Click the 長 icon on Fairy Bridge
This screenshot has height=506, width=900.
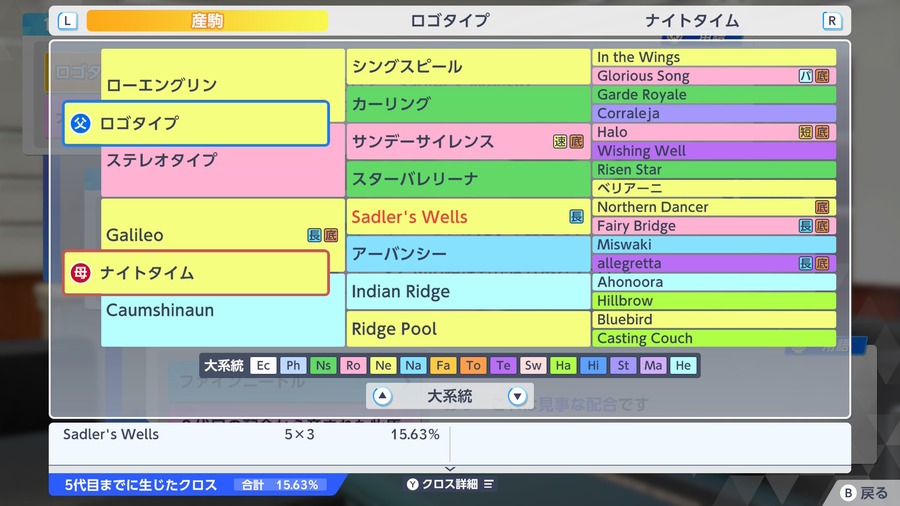(x=806, y=226)
